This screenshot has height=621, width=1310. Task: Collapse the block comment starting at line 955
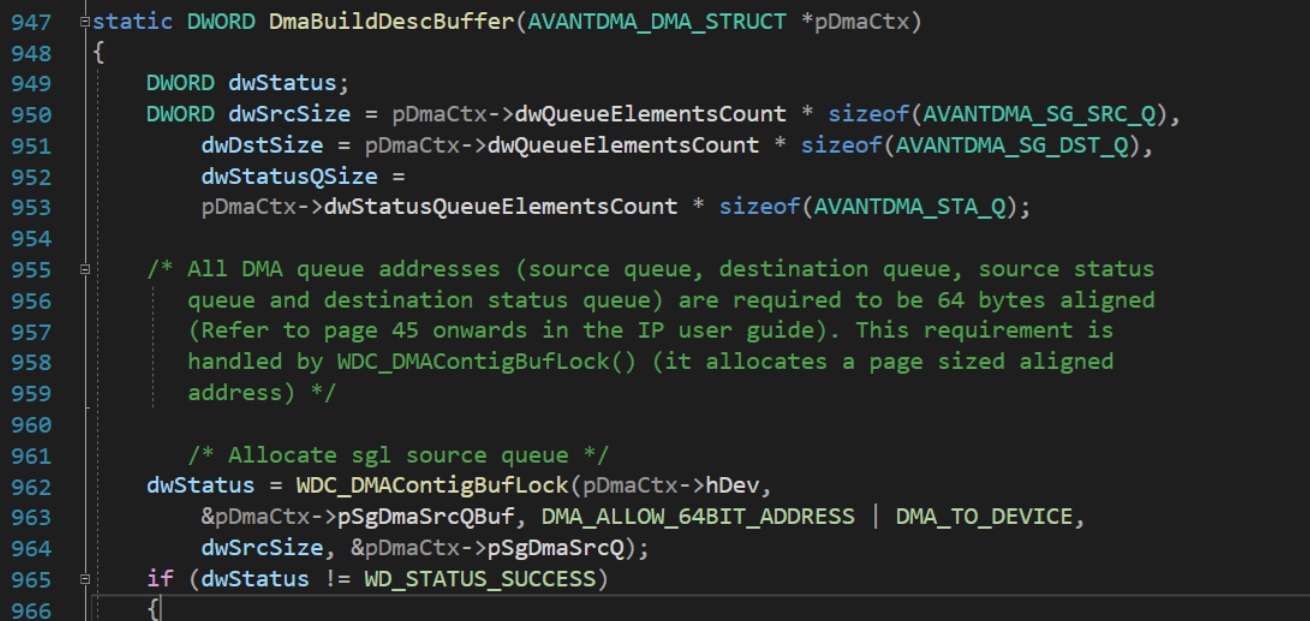coord(87,268)
